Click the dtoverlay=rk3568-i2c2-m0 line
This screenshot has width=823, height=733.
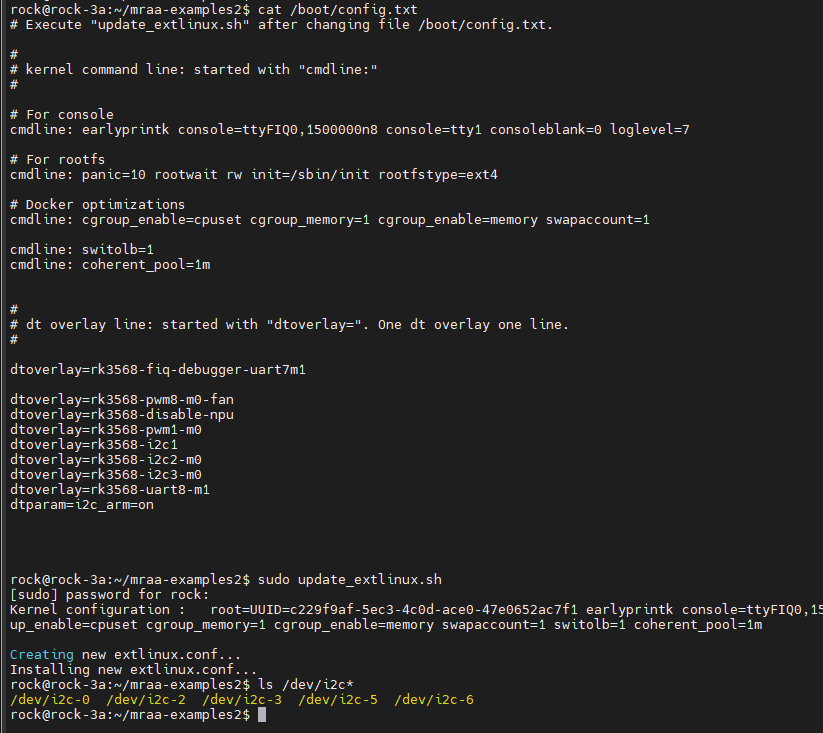(106, 460)
